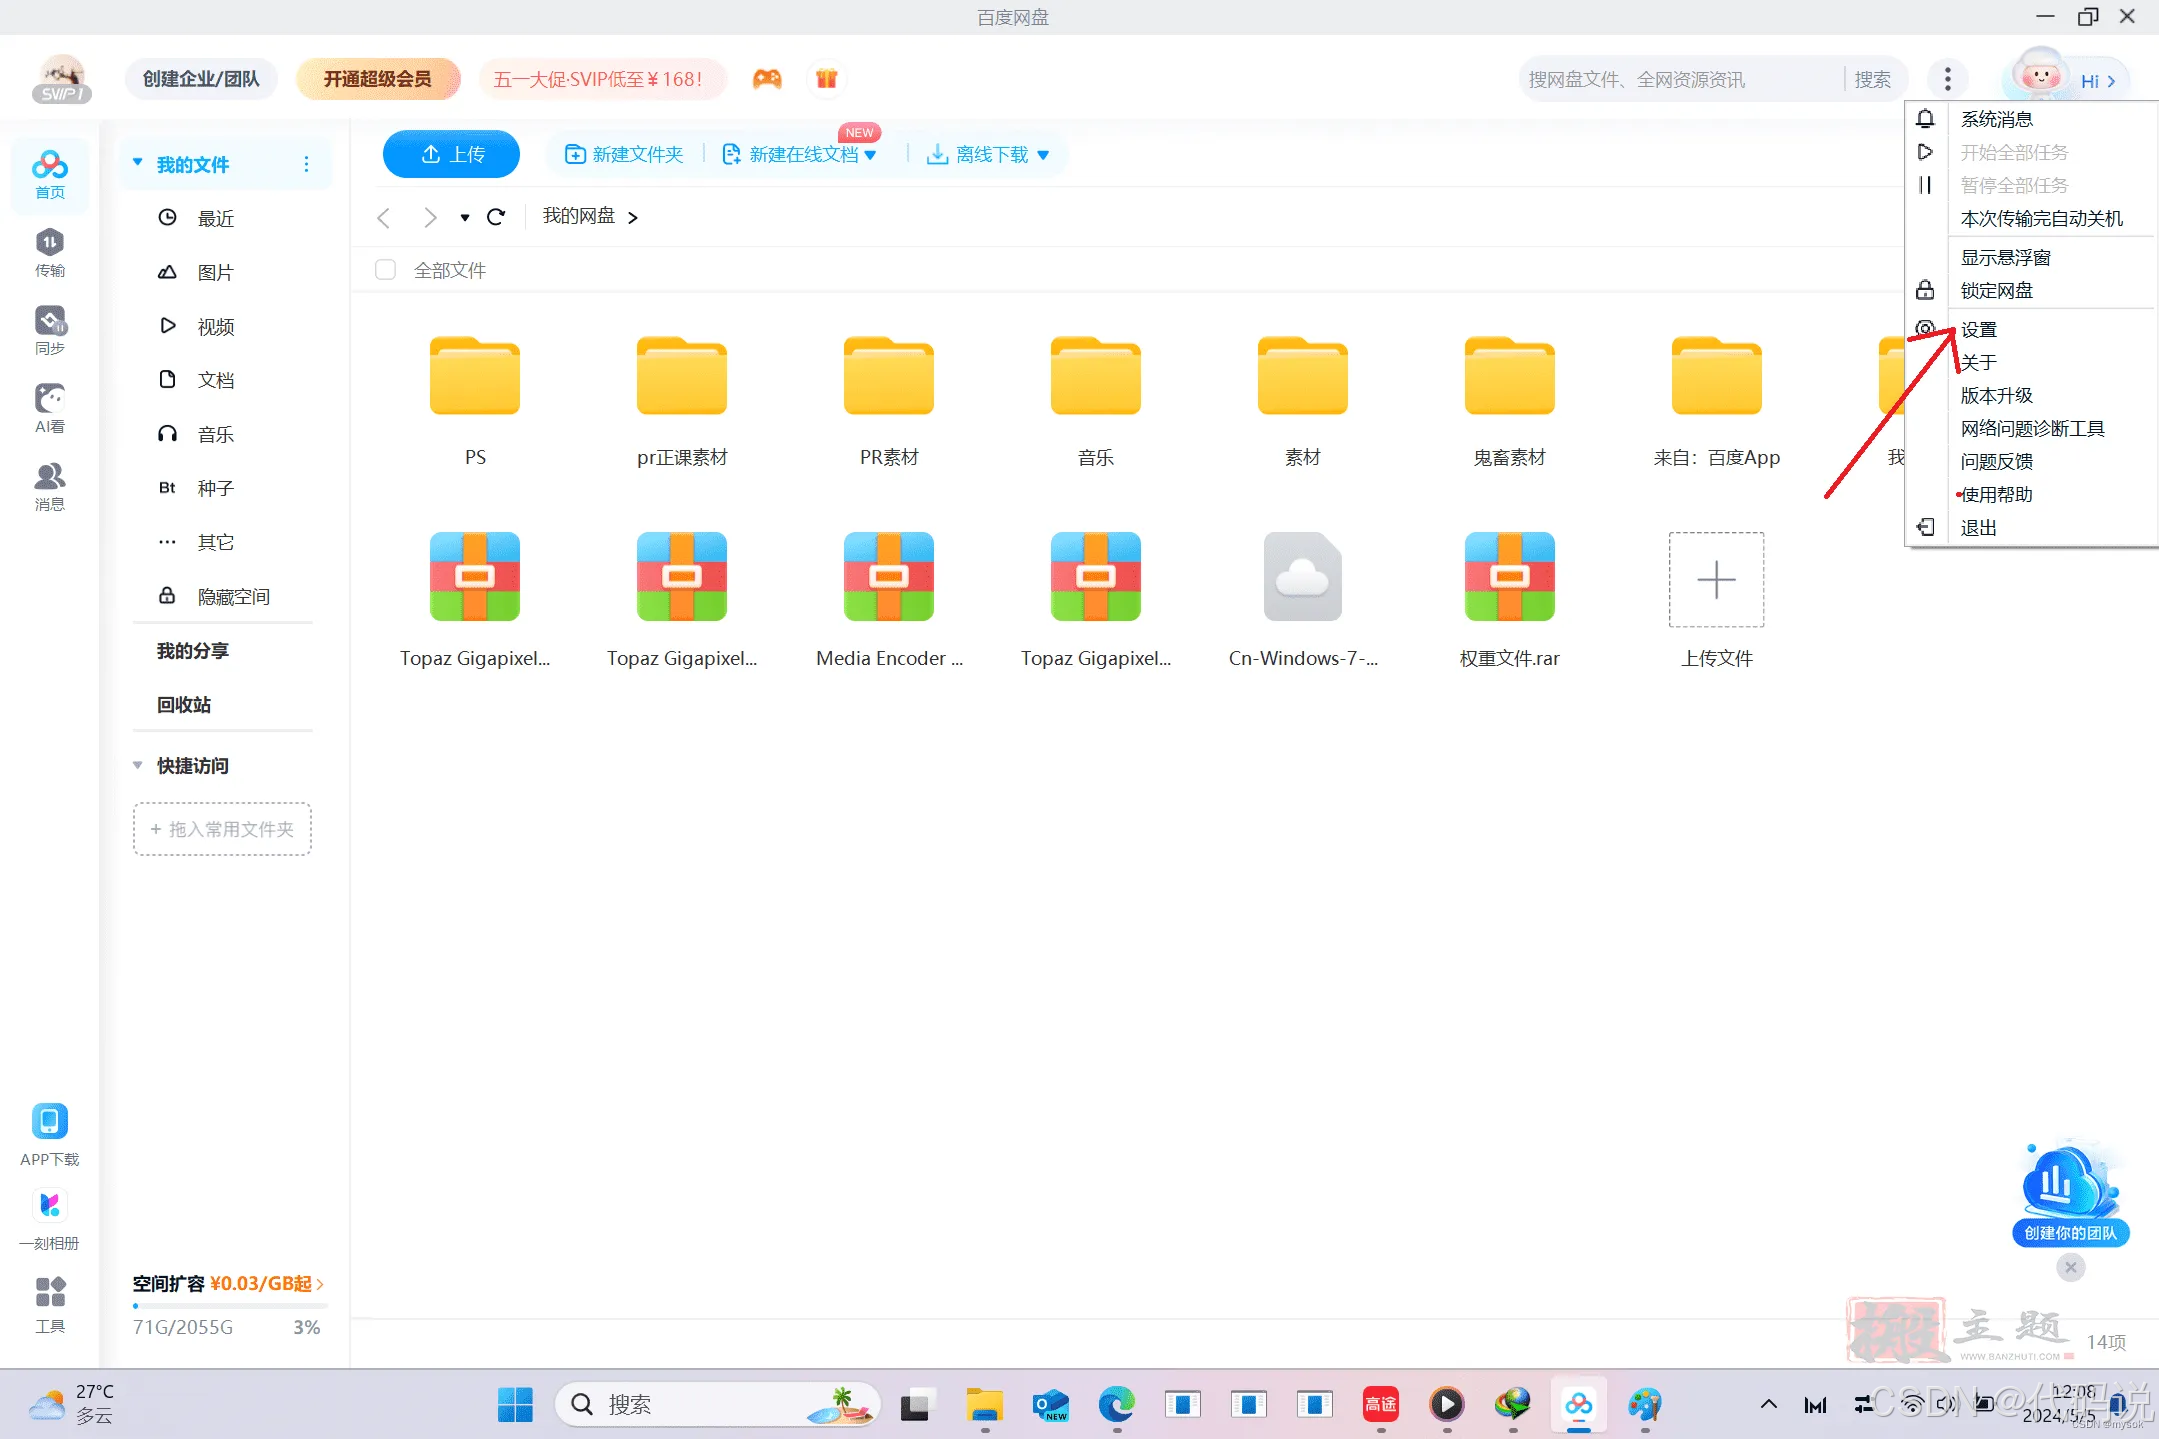The width and height of the screenshot is (2159, 1439).
Task: Check the 全部文件 select-all checkbox
Action: coord(385,270)
